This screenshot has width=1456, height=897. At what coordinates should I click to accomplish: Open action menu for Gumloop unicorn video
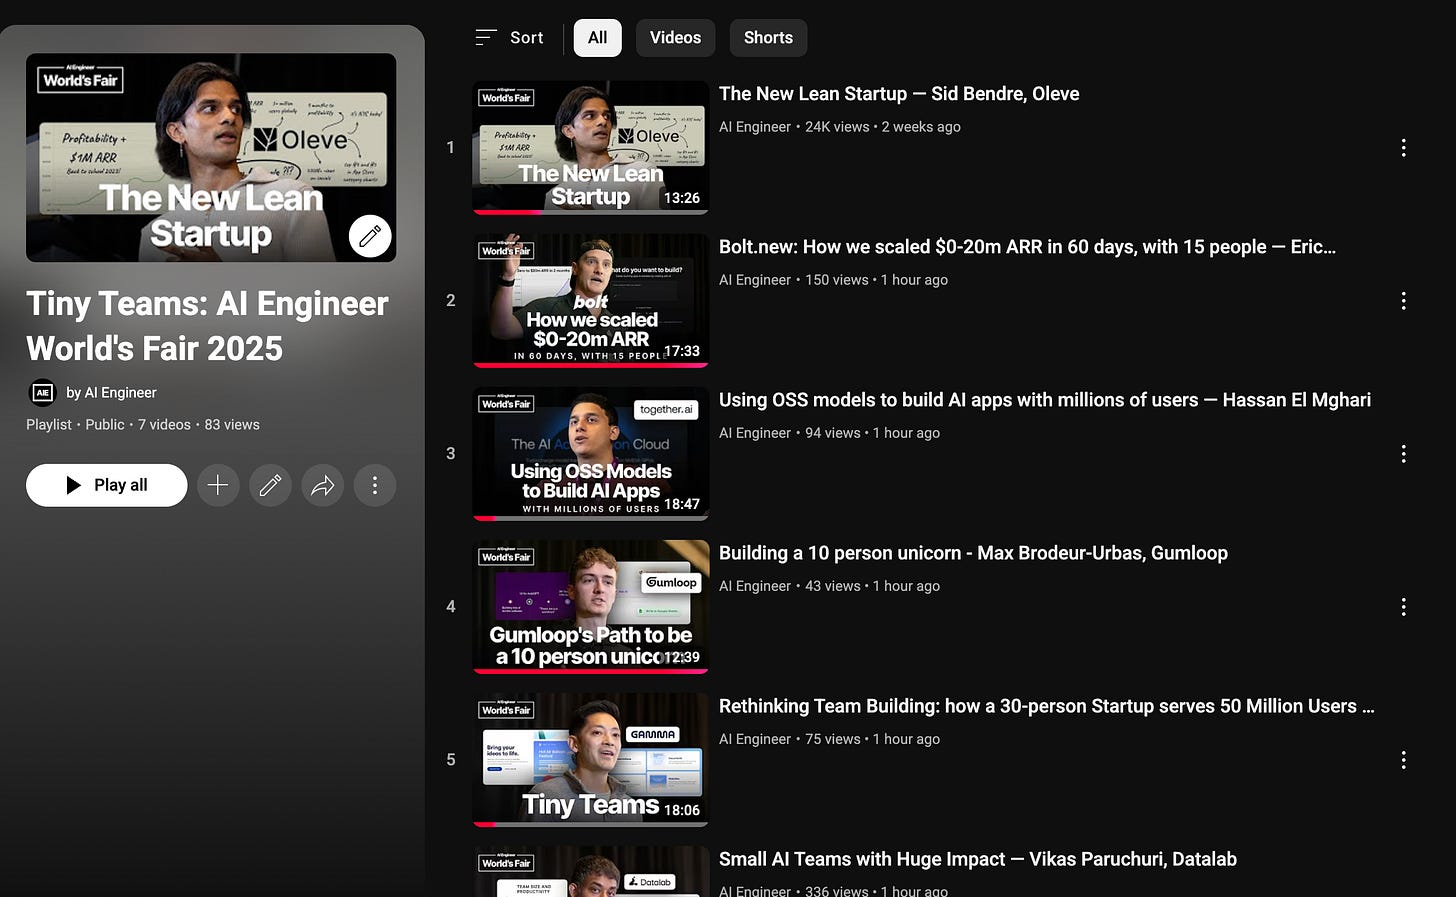[1404, 607]
